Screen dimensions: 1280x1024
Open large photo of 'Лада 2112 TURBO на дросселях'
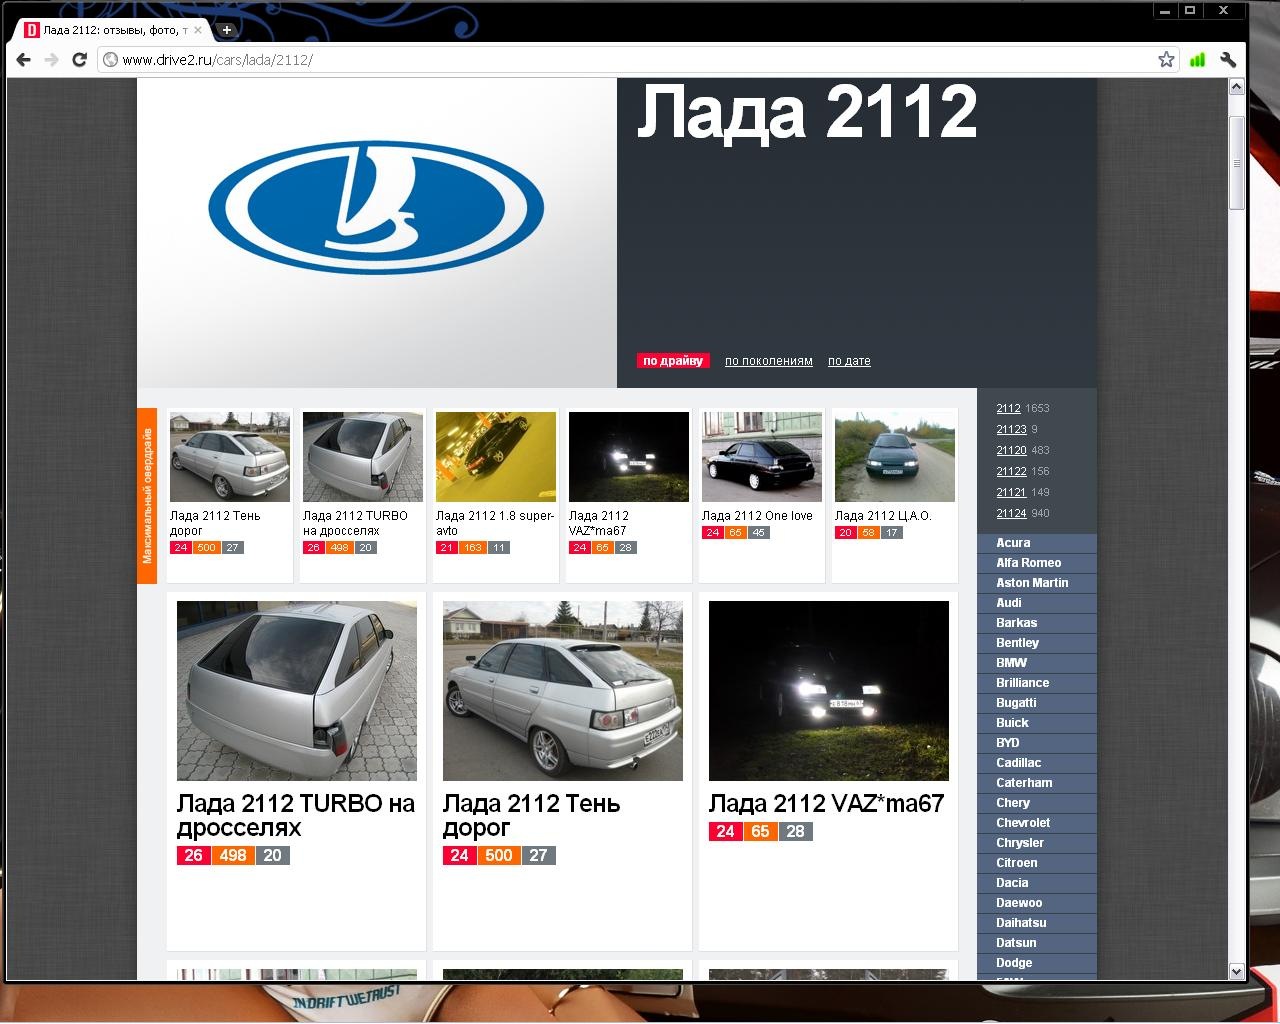(297, 691)
